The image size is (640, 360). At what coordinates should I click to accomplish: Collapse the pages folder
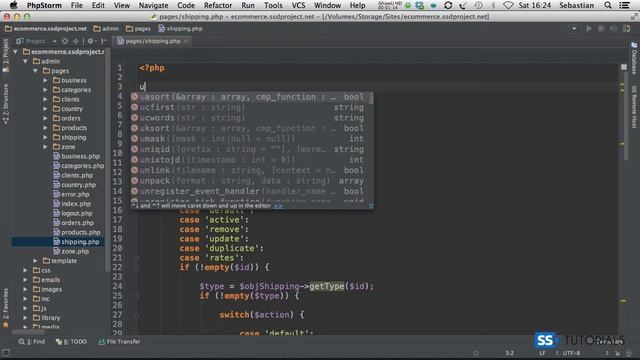point(36,71)
